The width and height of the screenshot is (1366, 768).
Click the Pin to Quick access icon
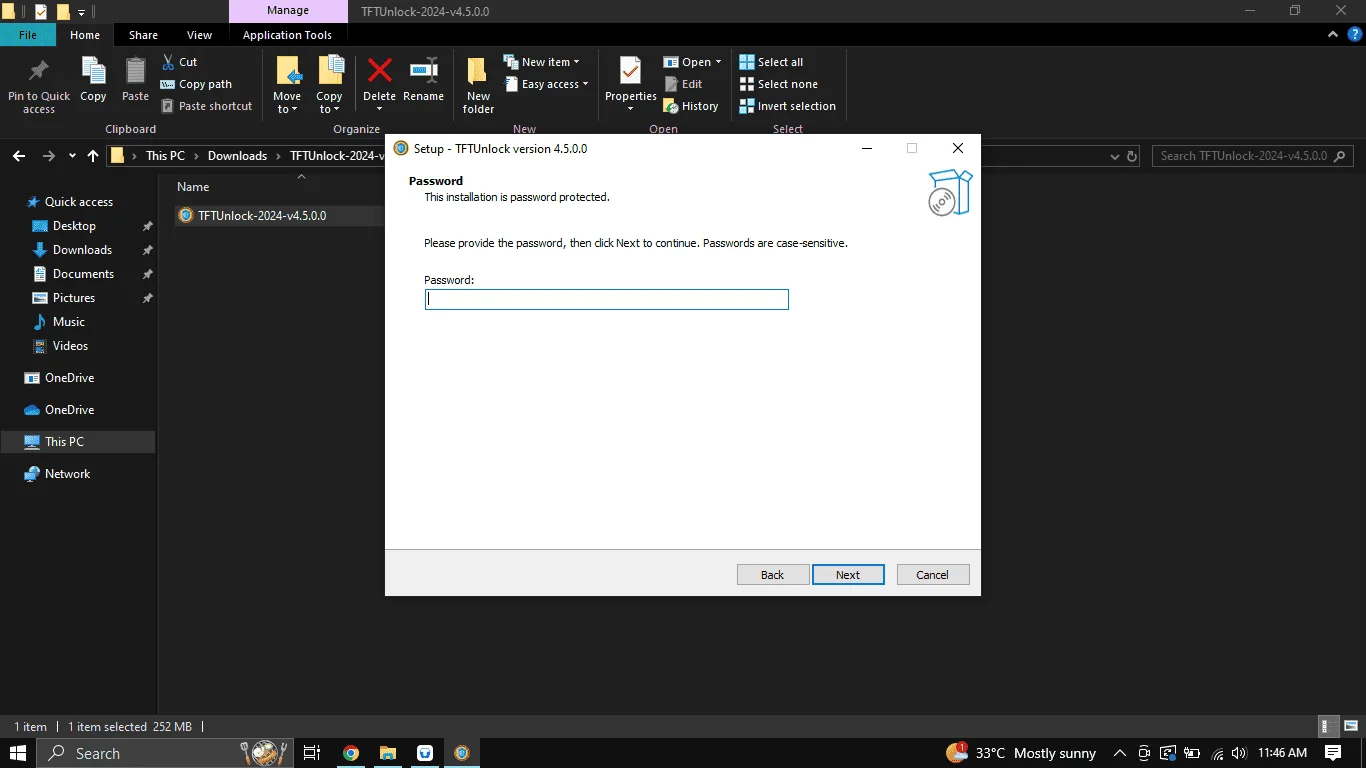pos(39,71)
